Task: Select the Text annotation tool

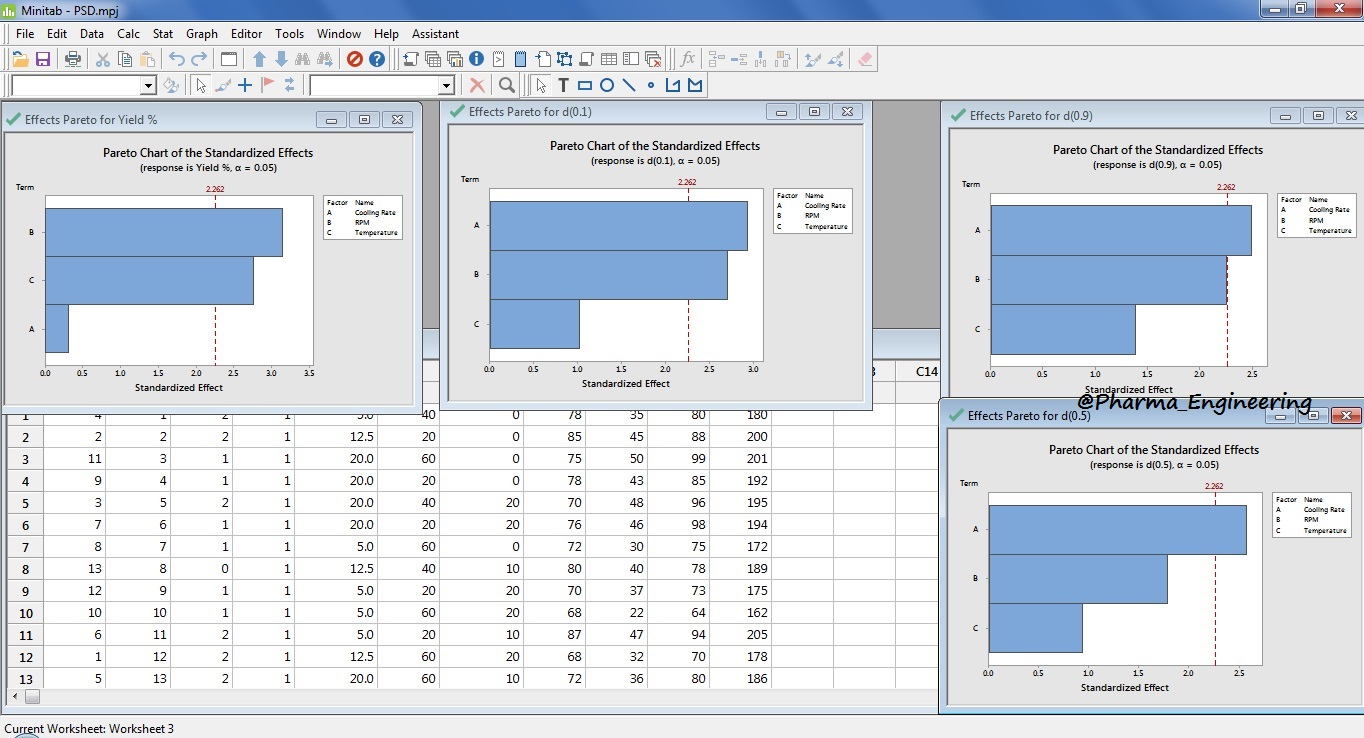Action: coord(562,85)
